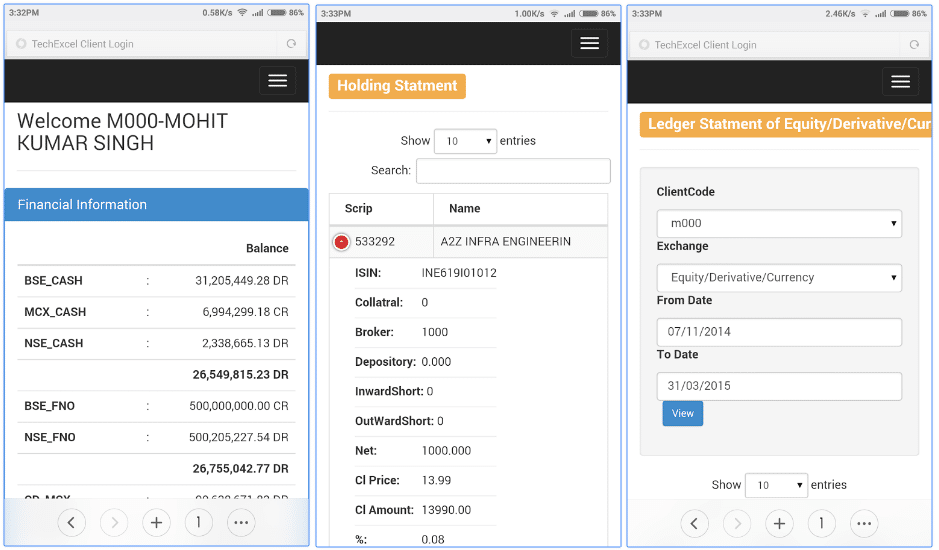The width and height of the screenshot is (939, 550).
Task: Tap browser back arrow on the Ledger screen
Action: 694,523
